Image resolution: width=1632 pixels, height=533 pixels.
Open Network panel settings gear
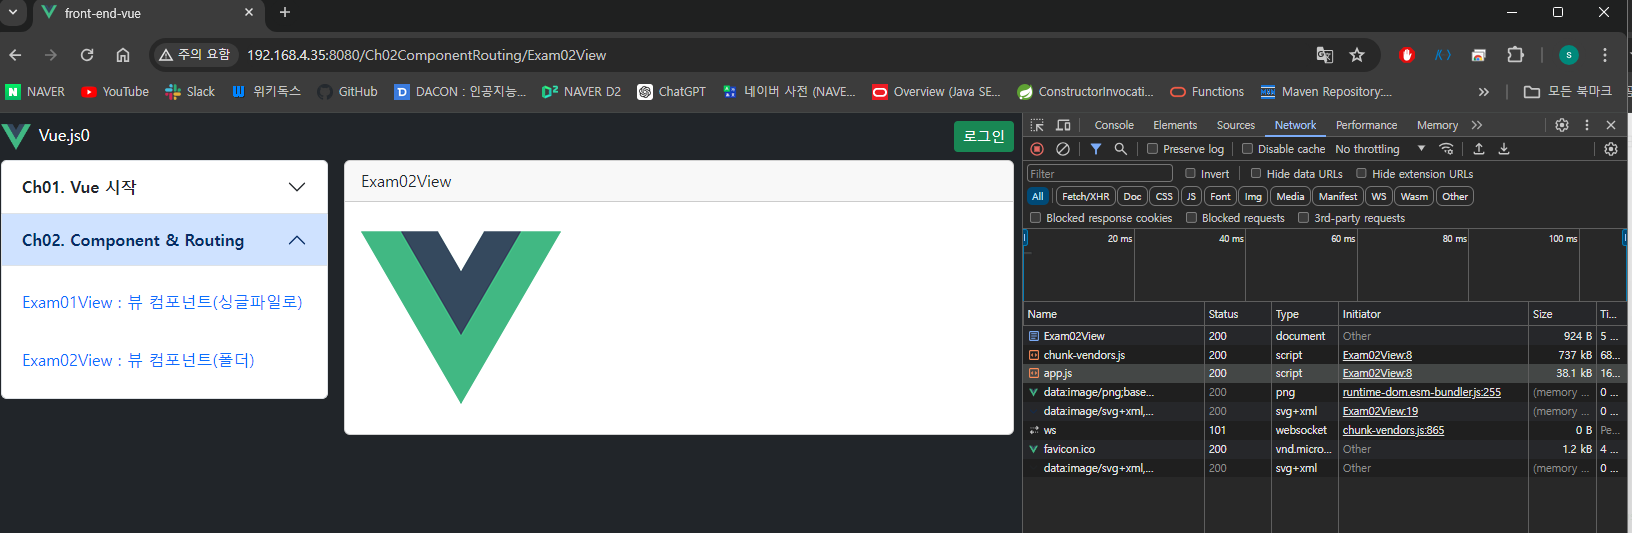(x=1611, y=149)
